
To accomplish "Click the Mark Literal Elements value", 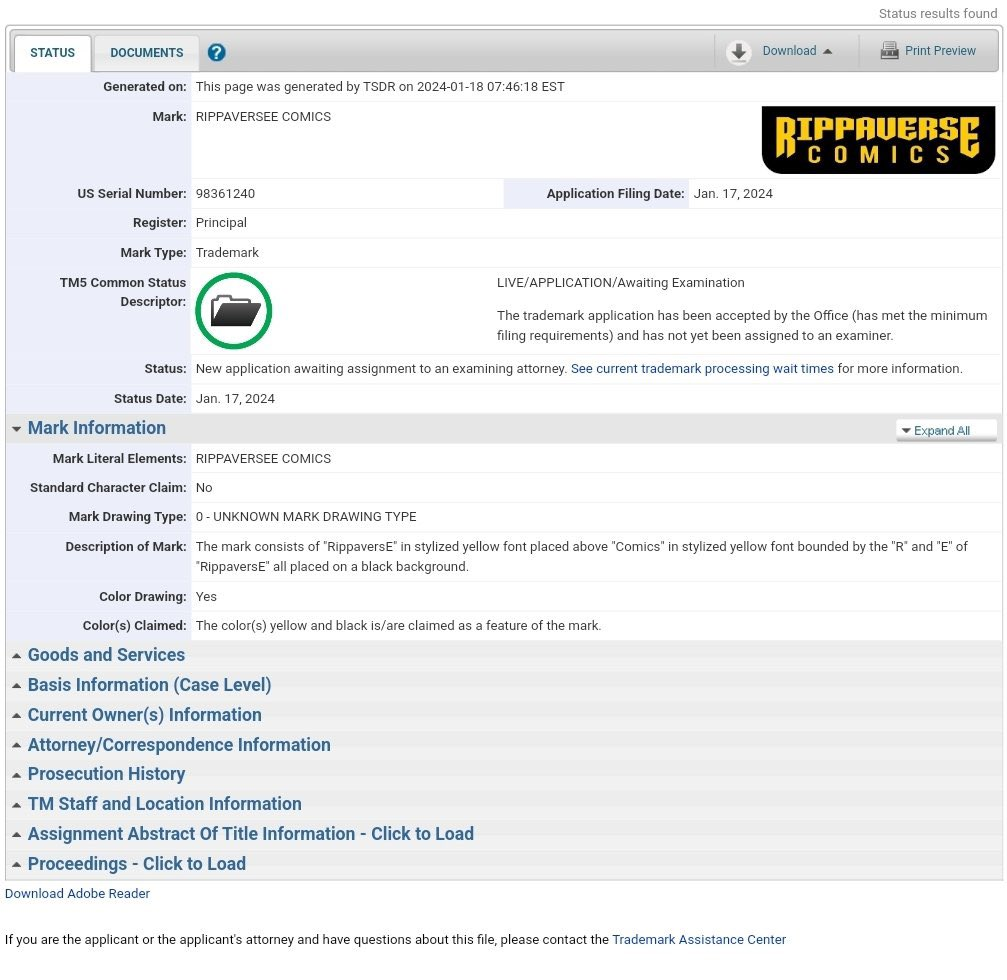I will pyautogui.click(x=263, y=459).
